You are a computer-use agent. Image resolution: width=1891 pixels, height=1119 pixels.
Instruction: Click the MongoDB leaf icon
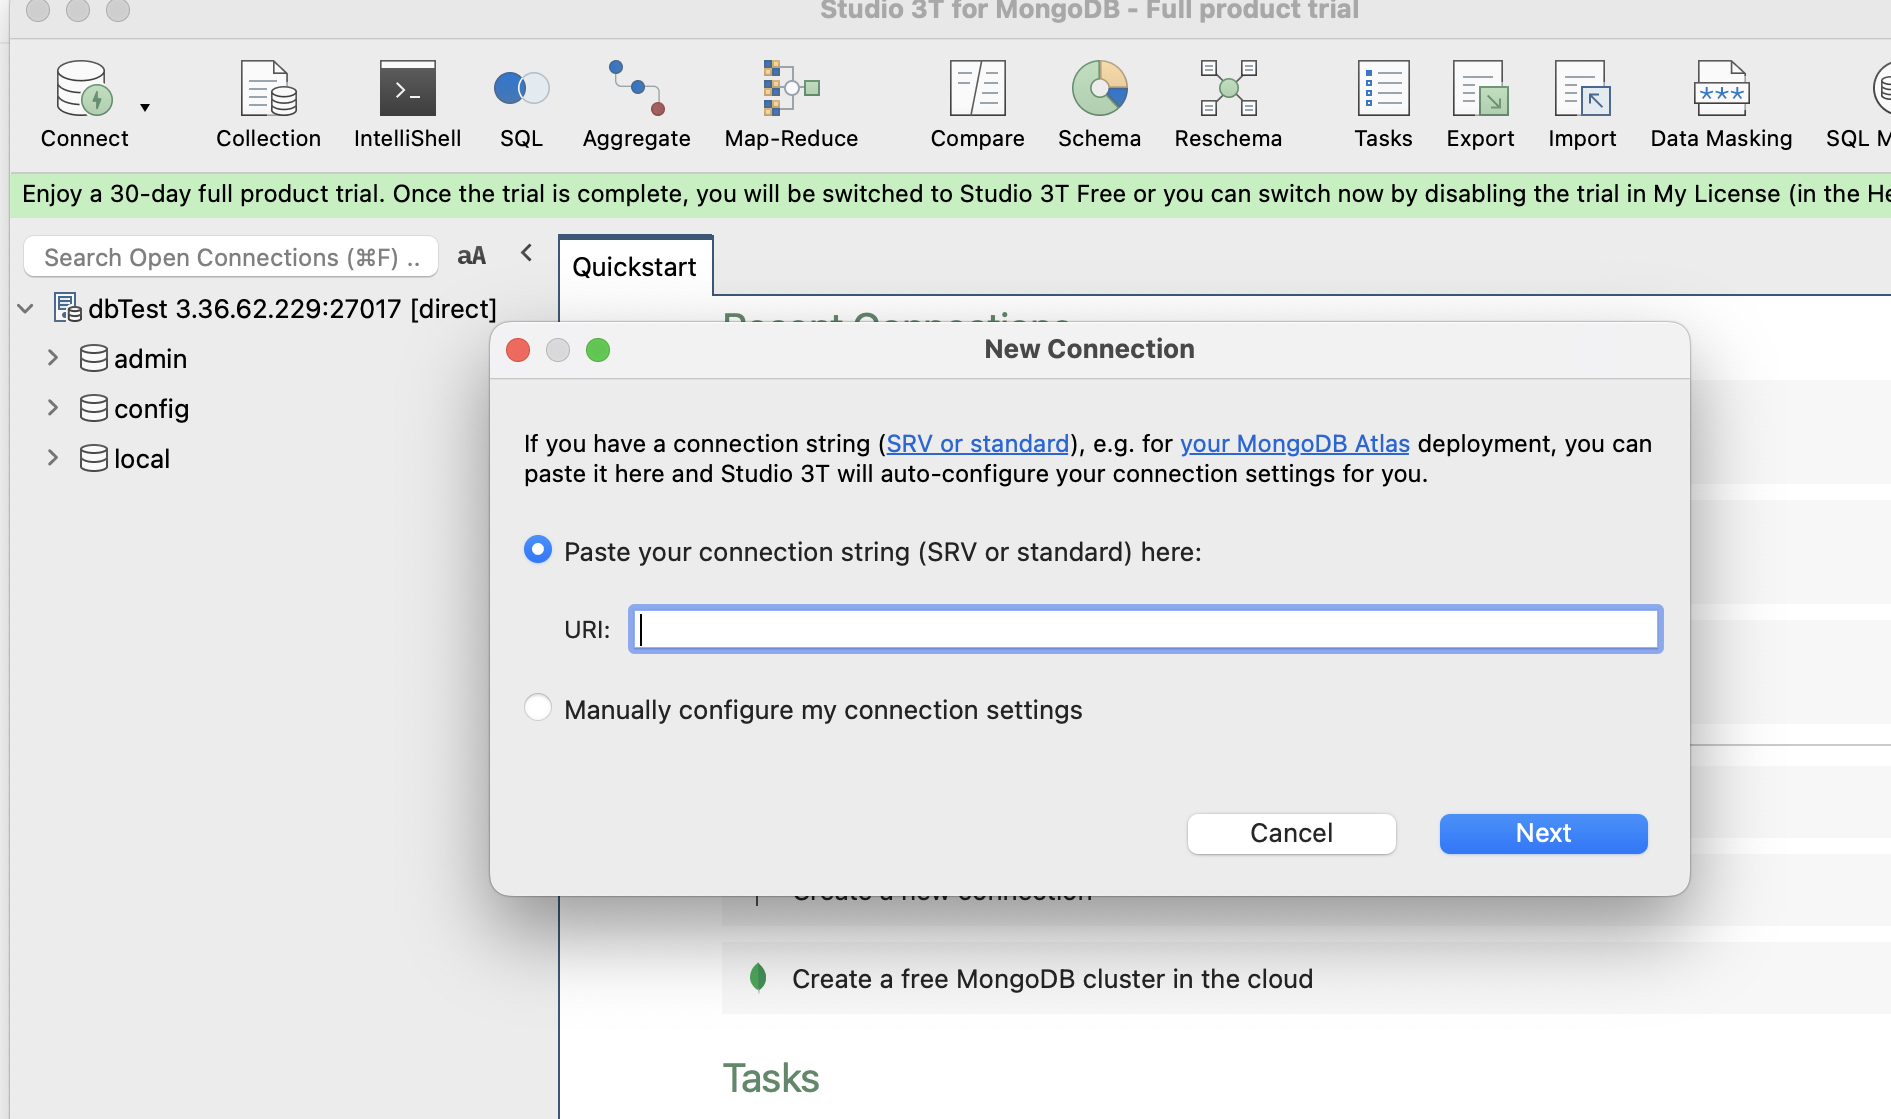tap(758, 977)
